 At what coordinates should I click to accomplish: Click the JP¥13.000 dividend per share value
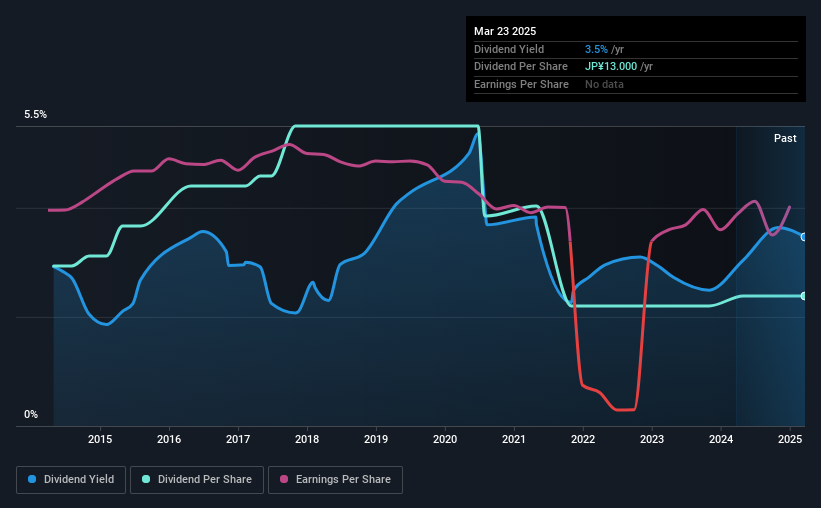611,67
